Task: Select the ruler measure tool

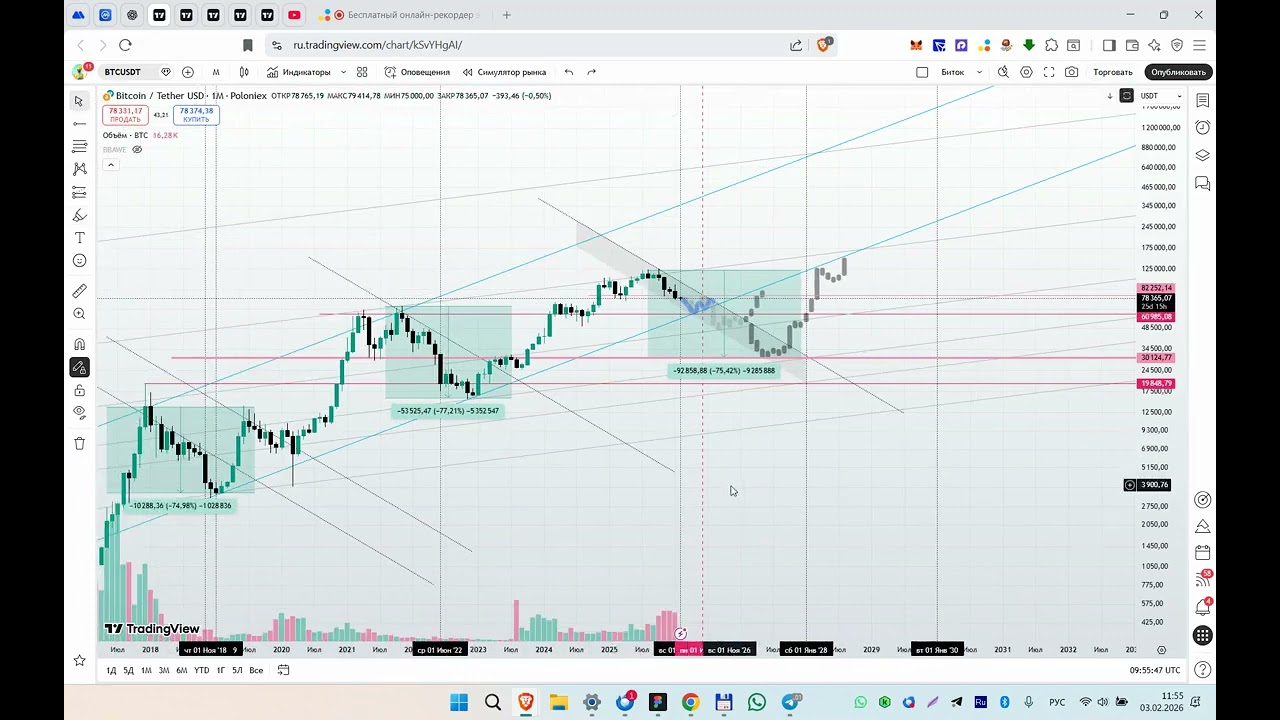Action: click(80, 291)
